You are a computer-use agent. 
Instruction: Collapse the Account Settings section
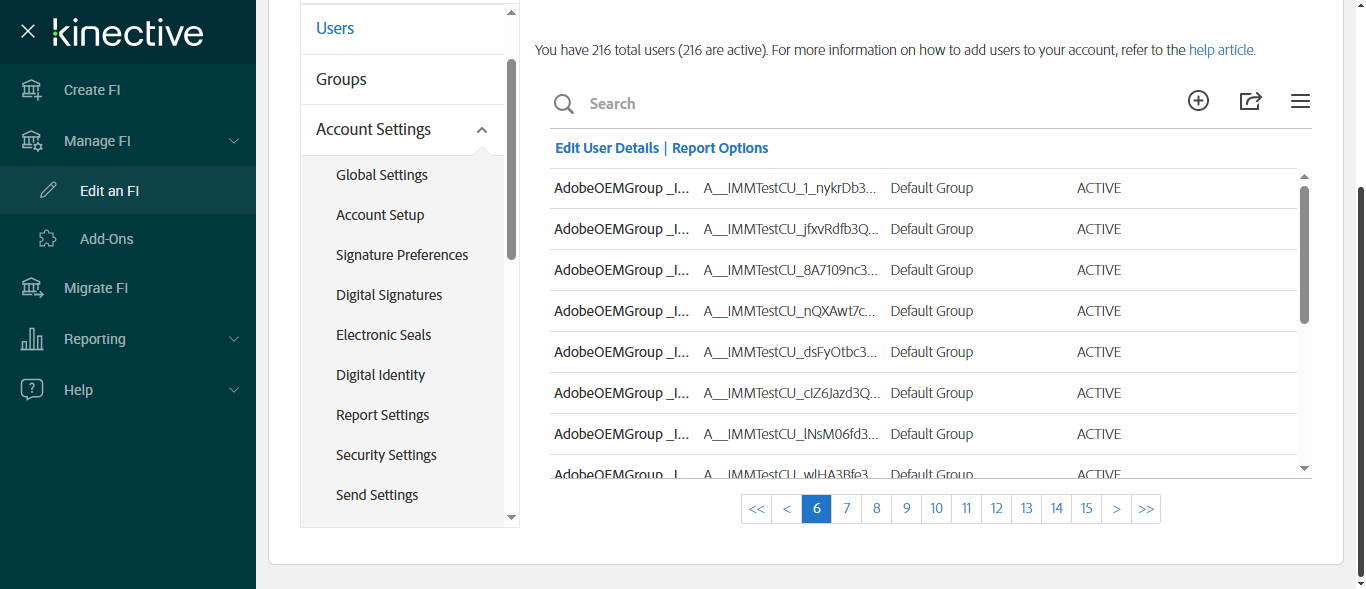[x=482, y=130]
